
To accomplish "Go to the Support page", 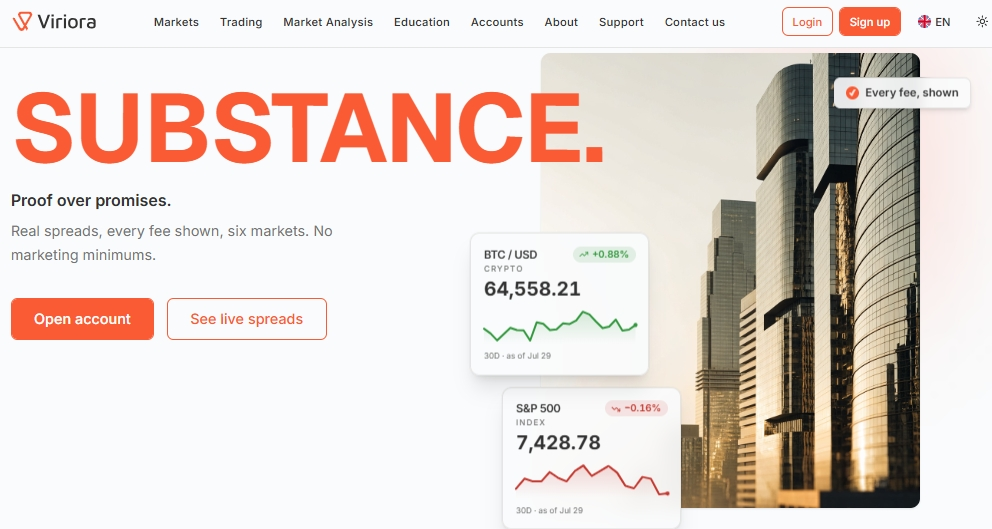I will tap(621, 22).
